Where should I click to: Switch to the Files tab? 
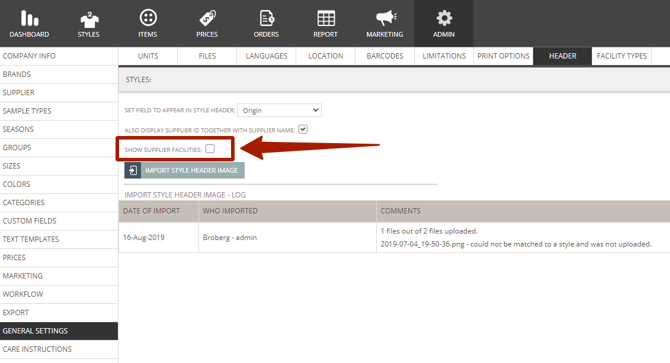click(x=207, y=56)
